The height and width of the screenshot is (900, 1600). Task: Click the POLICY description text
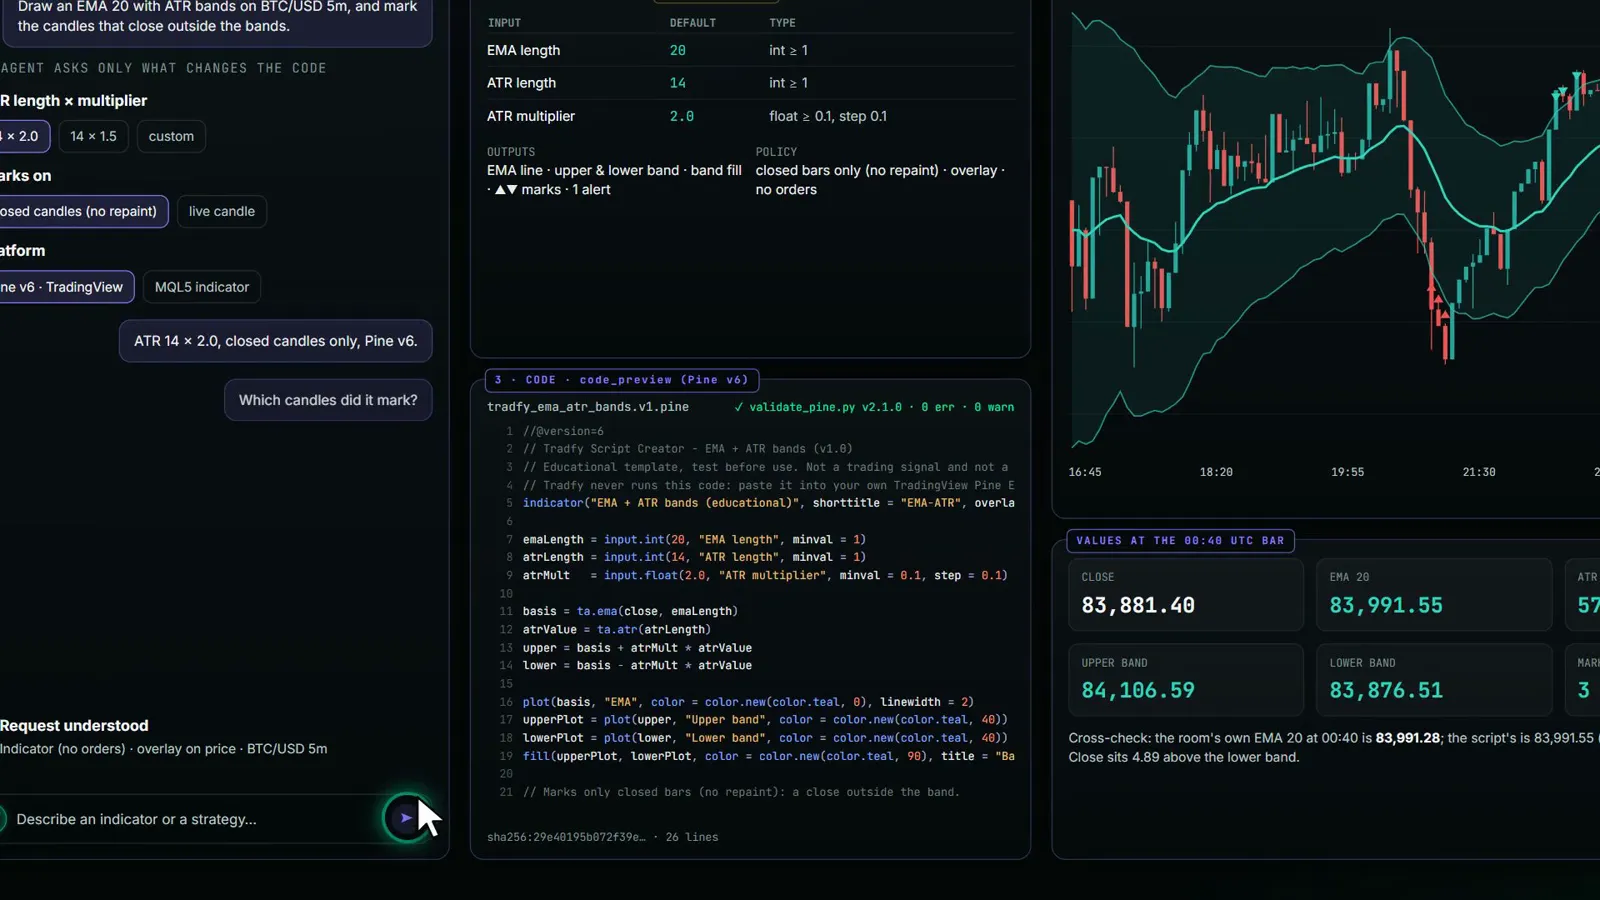(880, 180)
